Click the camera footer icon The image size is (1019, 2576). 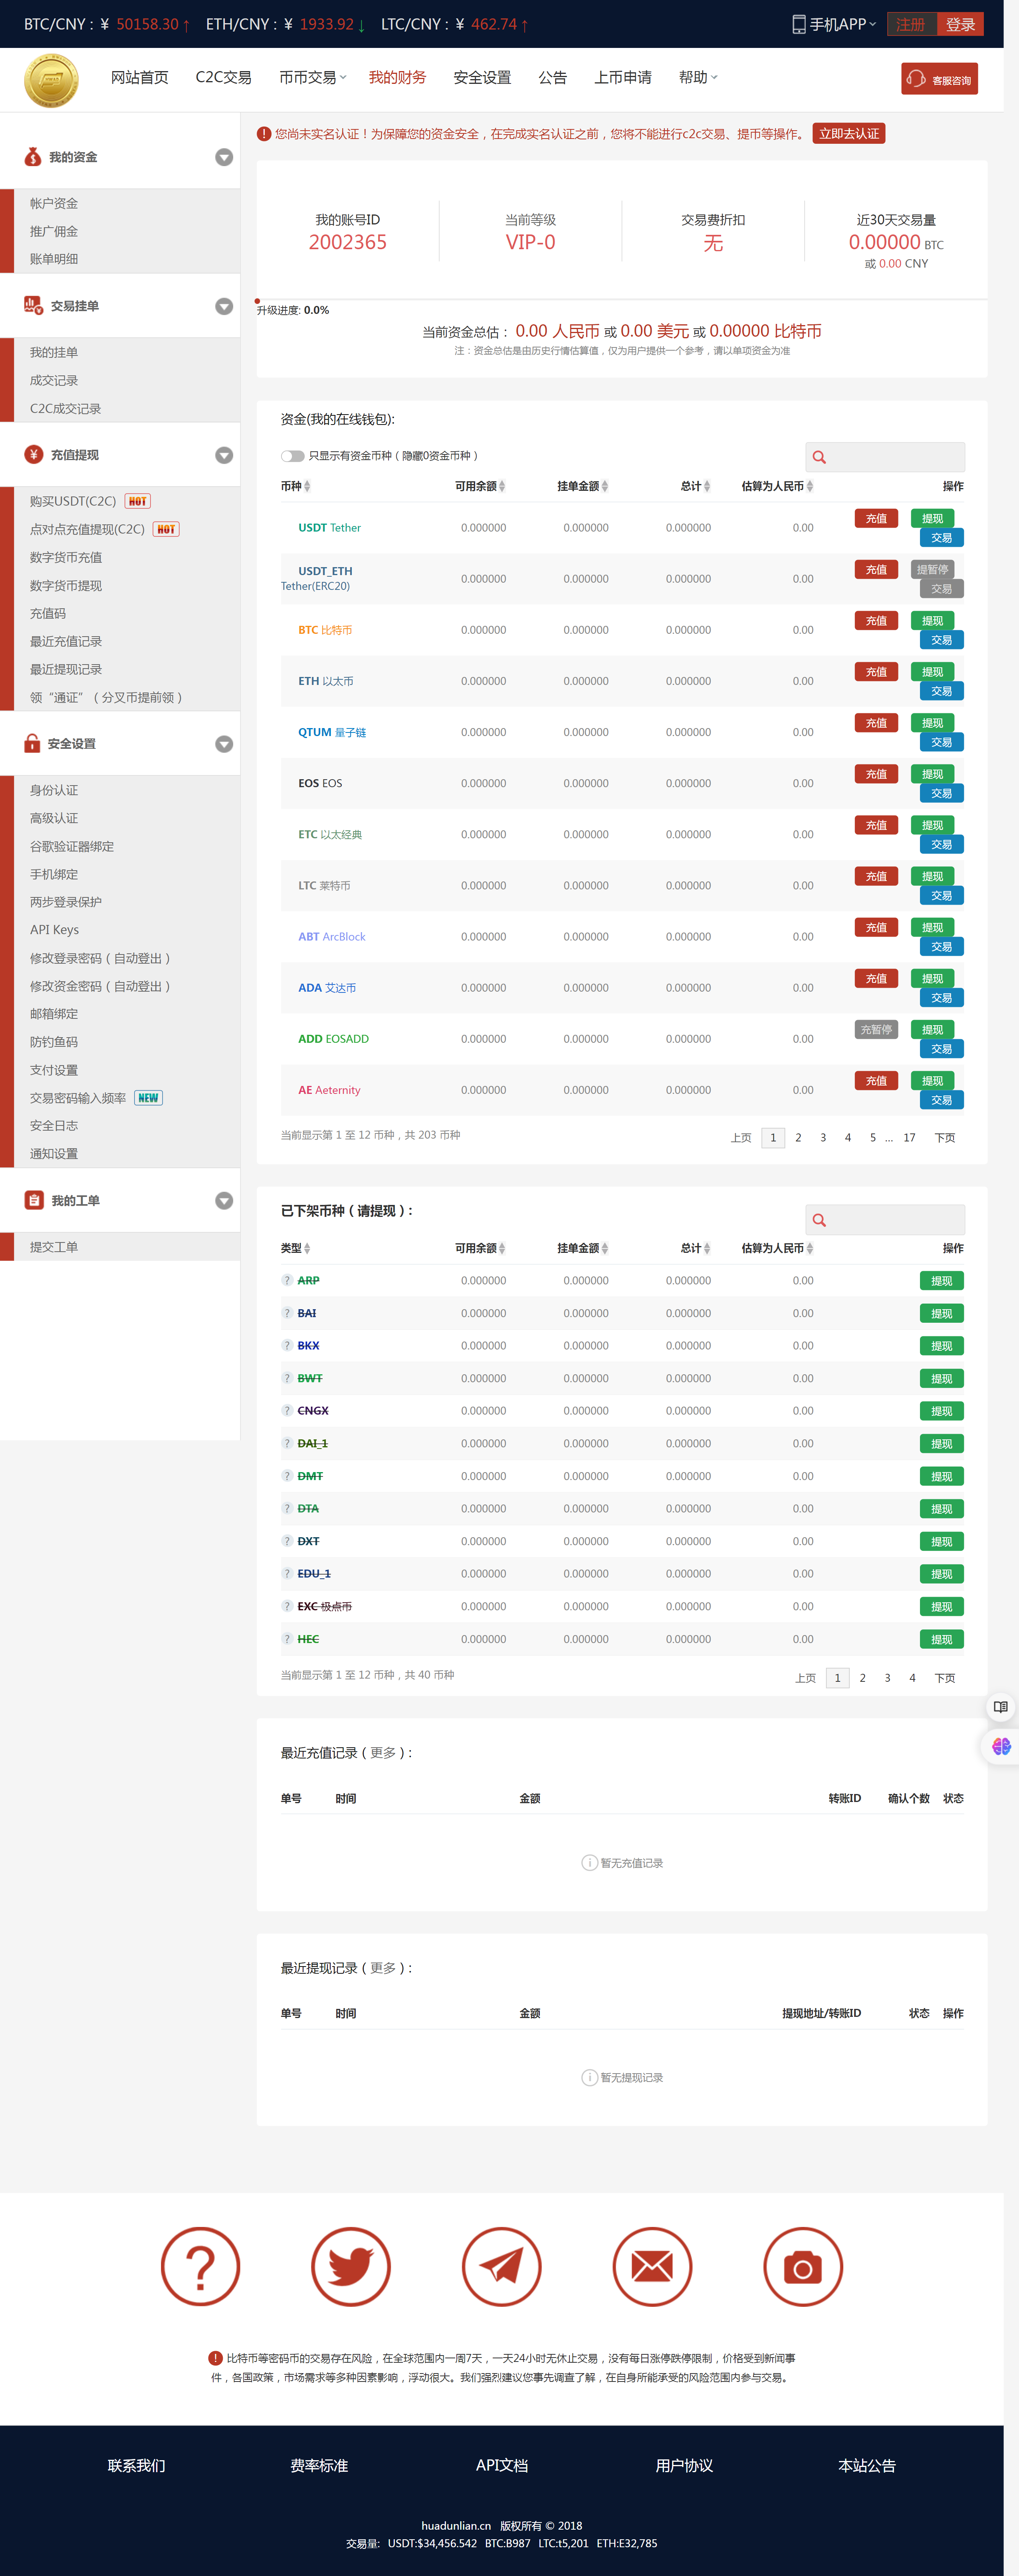tap(802, 2266)
